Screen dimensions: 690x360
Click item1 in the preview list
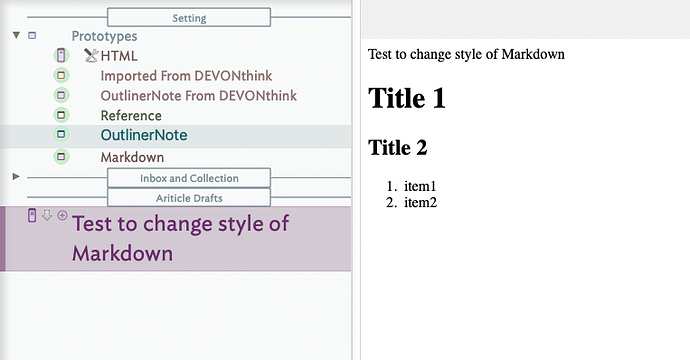point(420,186)
